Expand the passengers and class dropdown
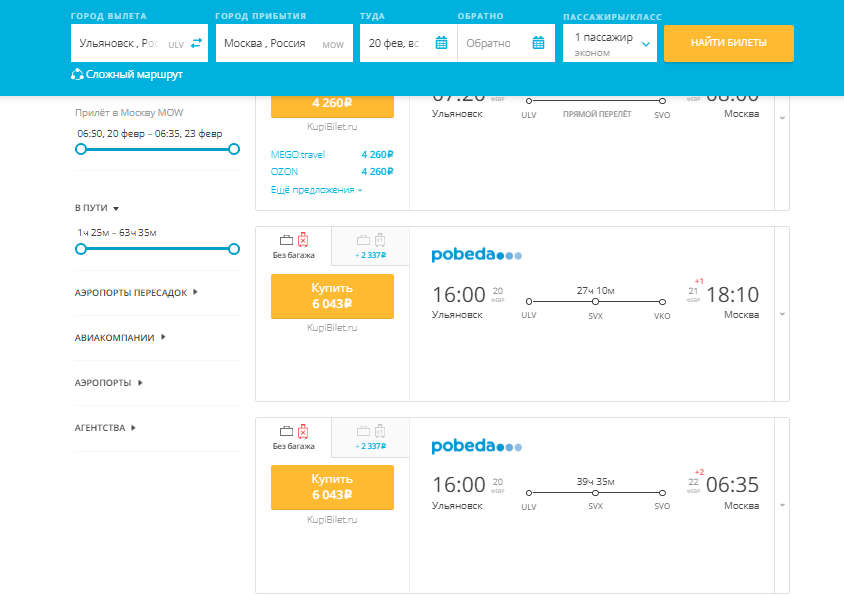 pyautogui.click(x=646, y=44)
